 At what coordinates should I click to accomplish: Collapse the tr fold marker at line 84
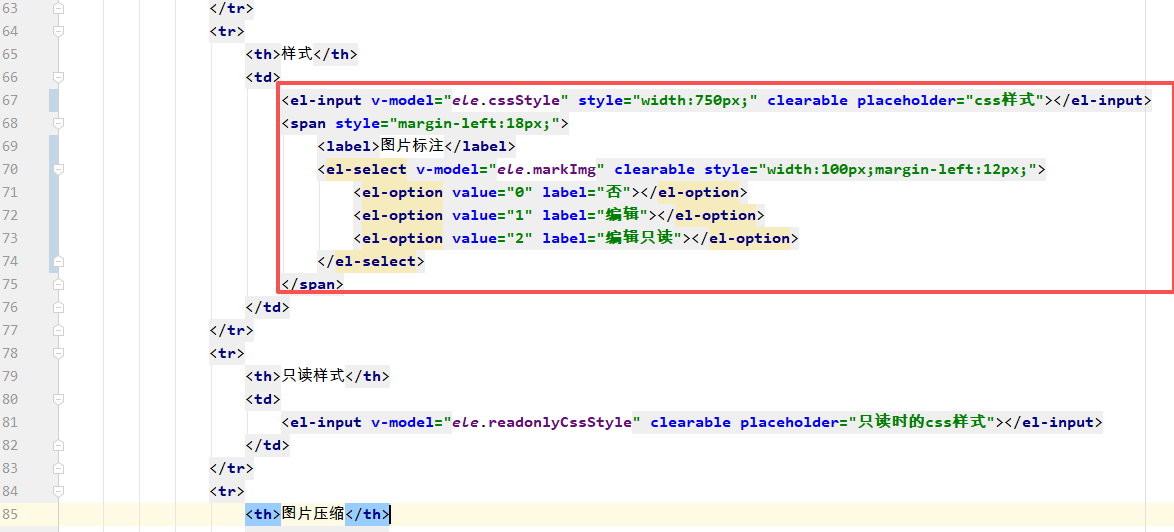[x=57, y=491]
